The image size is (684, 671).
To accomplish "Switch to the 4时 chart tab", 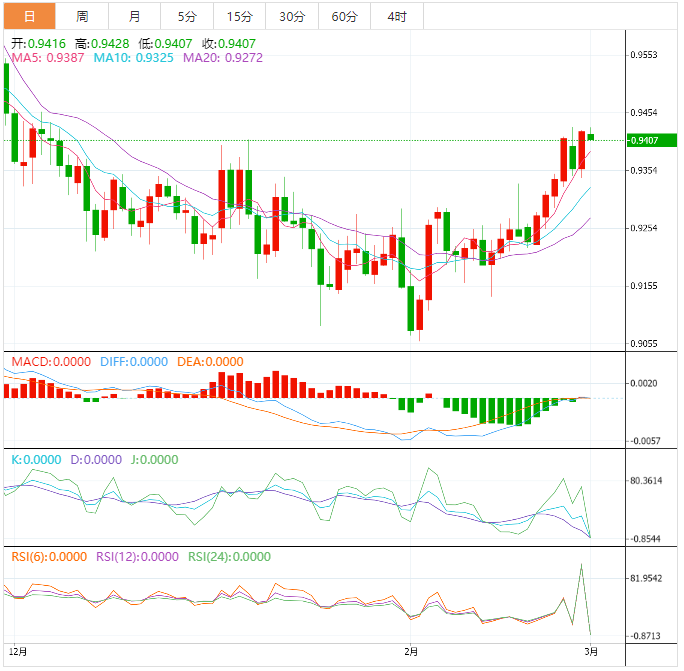I will click(396, 17).
